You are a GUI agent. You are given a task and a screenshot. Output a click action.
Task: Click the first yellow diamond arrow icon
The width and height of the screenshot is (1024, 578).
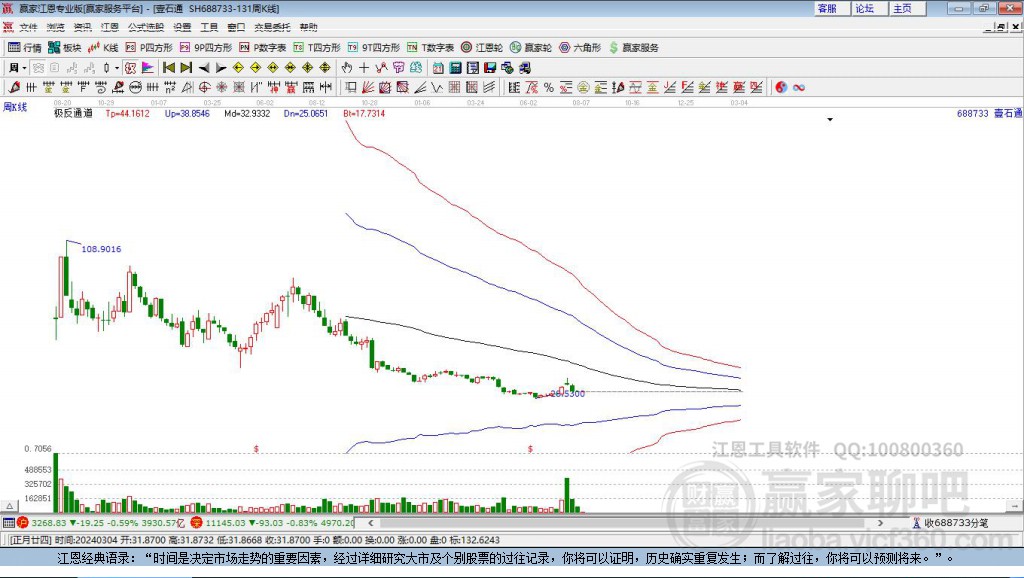tap(238, 67)
